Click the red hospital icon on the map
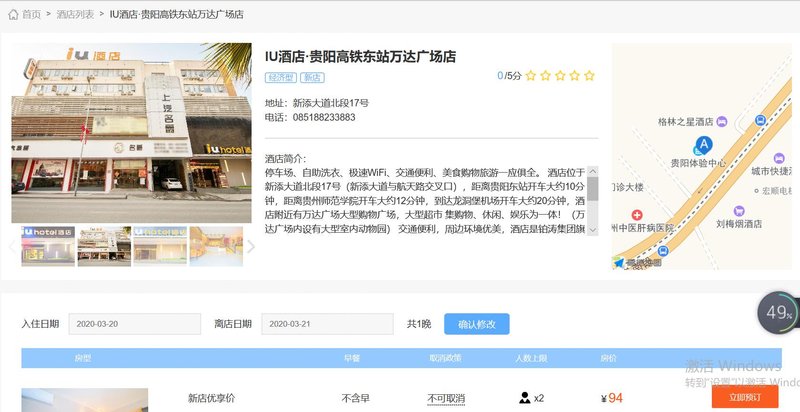This screenshot has height=412, width=800. 637,215
